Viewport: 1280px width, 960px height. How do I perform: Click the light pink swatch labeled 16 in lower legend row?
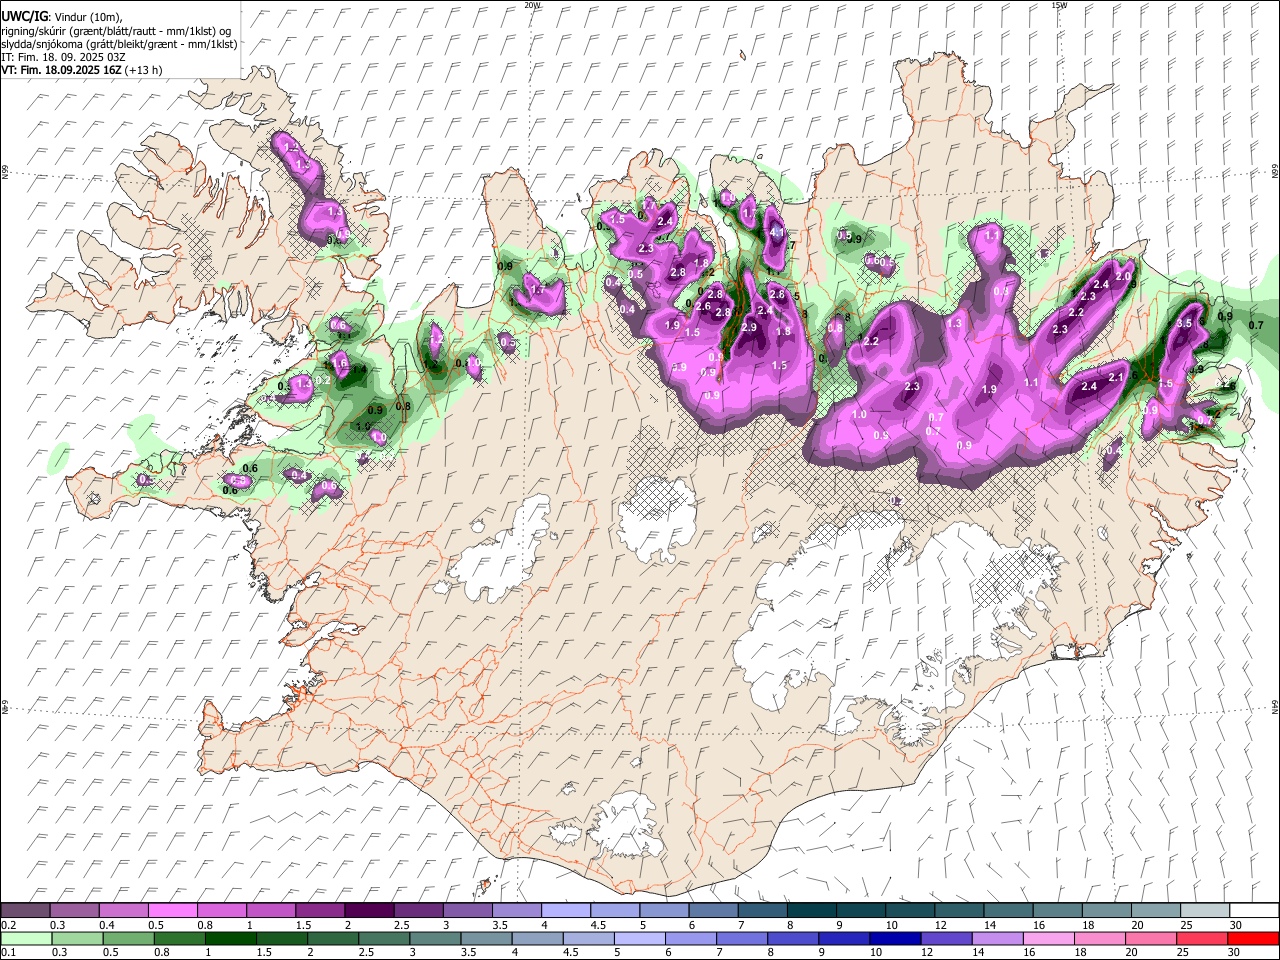1049,939
